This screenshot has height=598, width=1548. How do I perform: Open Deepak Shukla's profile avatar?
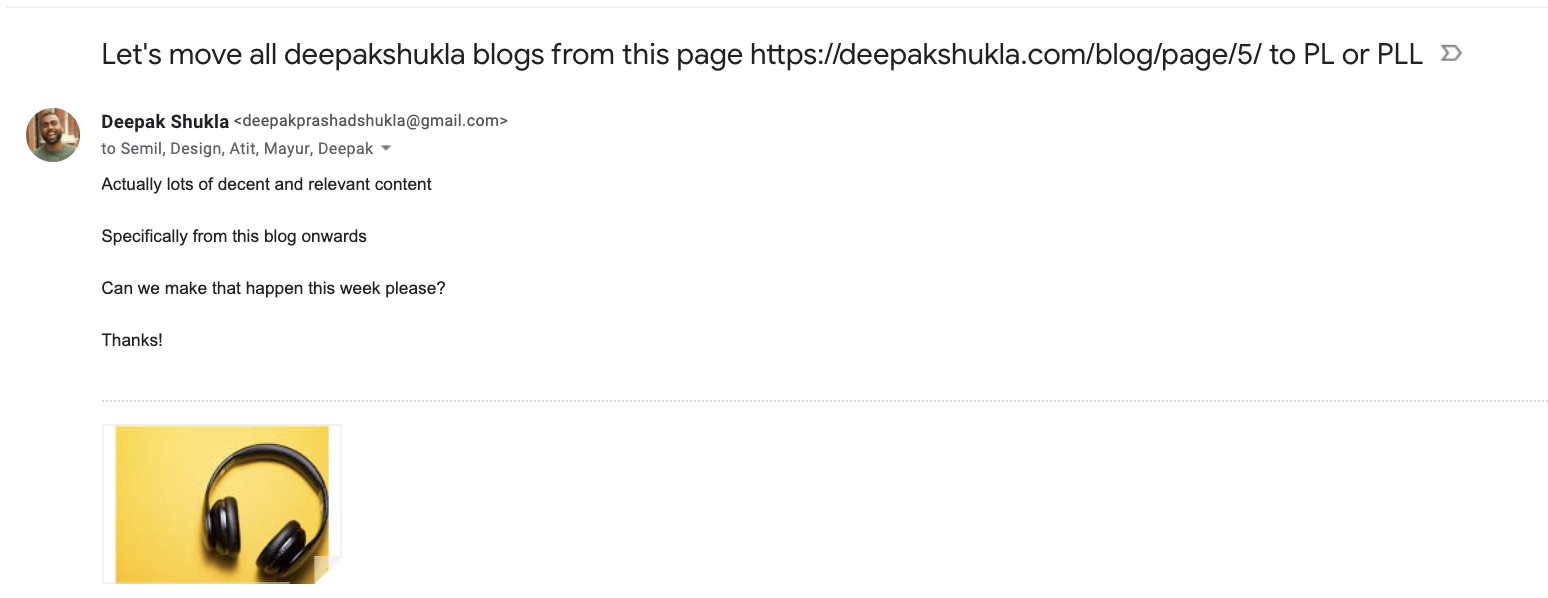(x=53, y=135)
